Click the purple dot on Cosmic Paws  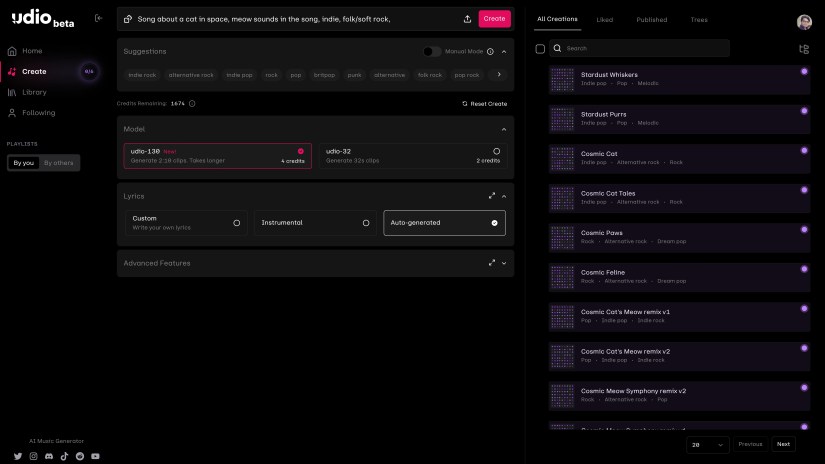coord(804,229)
